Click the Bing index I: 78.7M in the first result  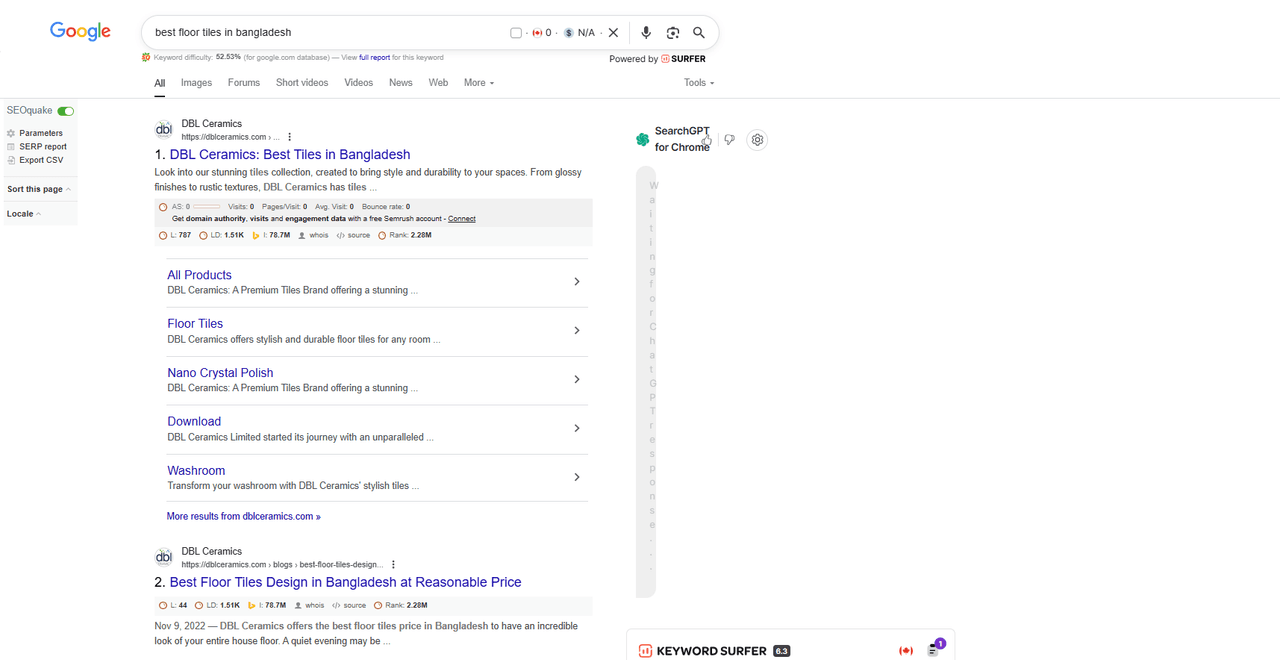tap(271, 236)
